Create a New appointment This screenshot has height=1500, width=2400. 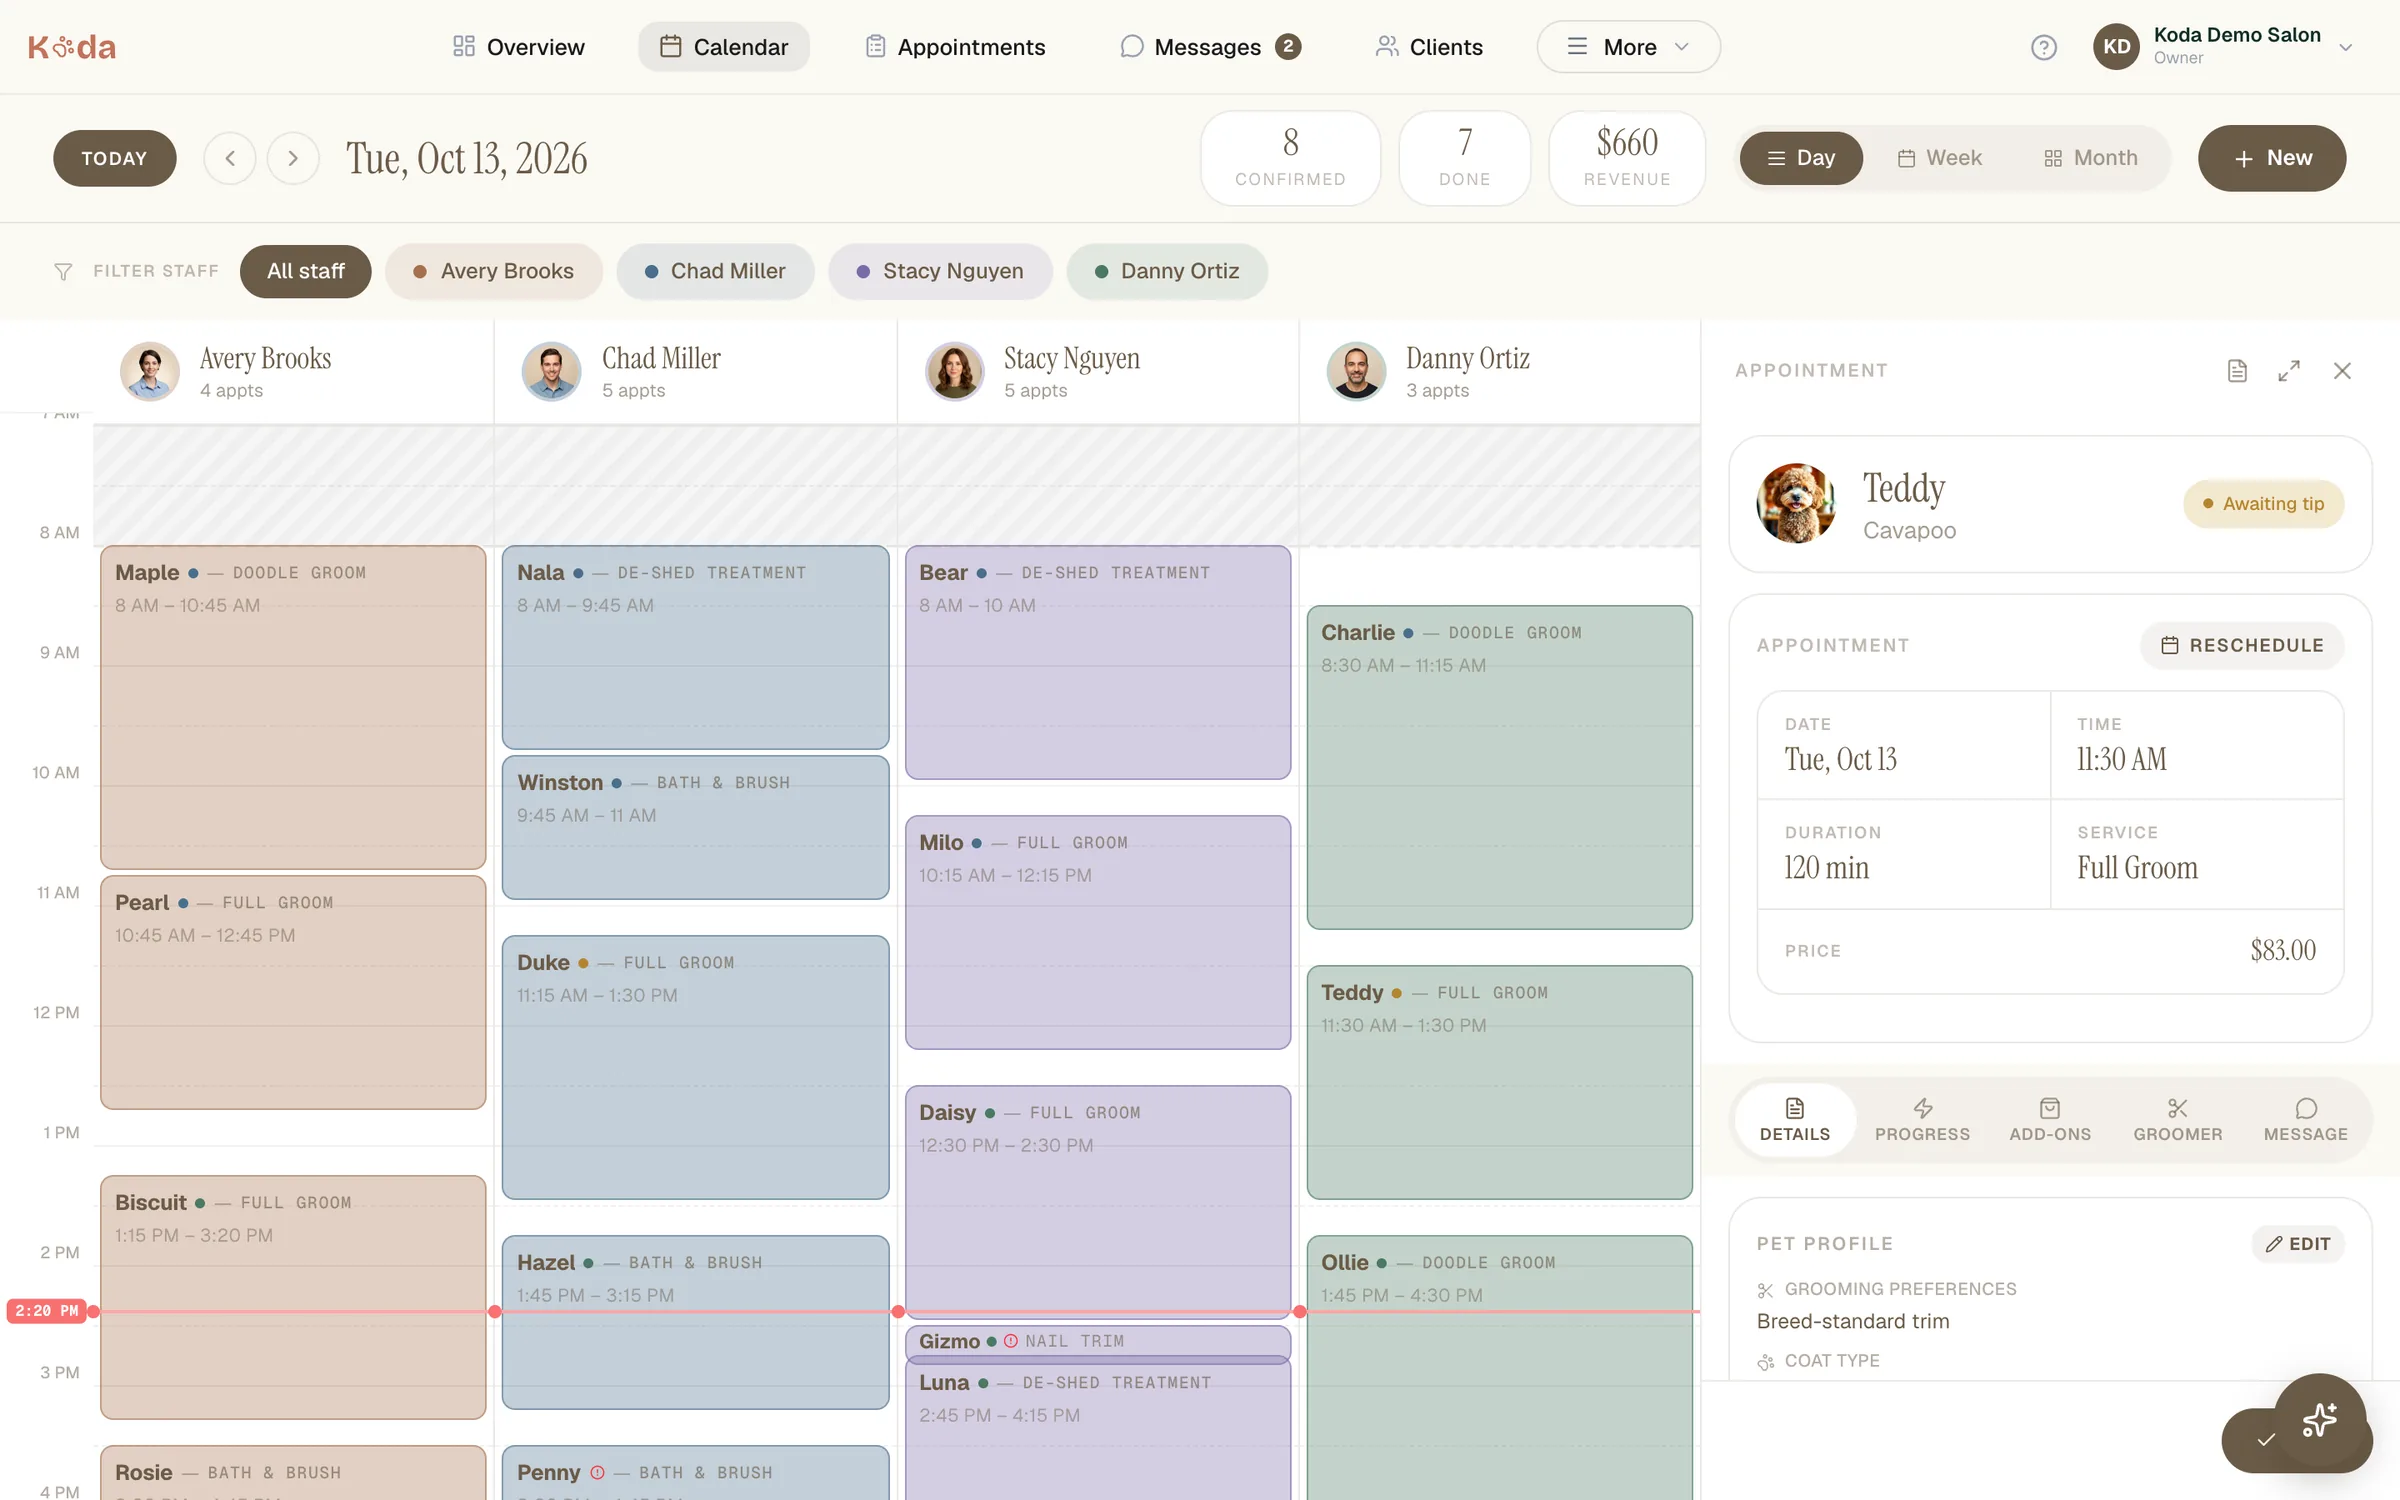[2272, 158]
